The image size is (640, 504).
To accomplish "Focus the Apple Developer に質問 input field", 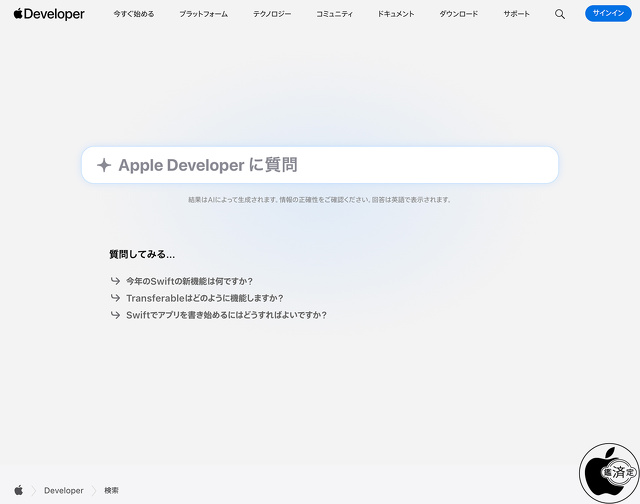I will point(320,165).
